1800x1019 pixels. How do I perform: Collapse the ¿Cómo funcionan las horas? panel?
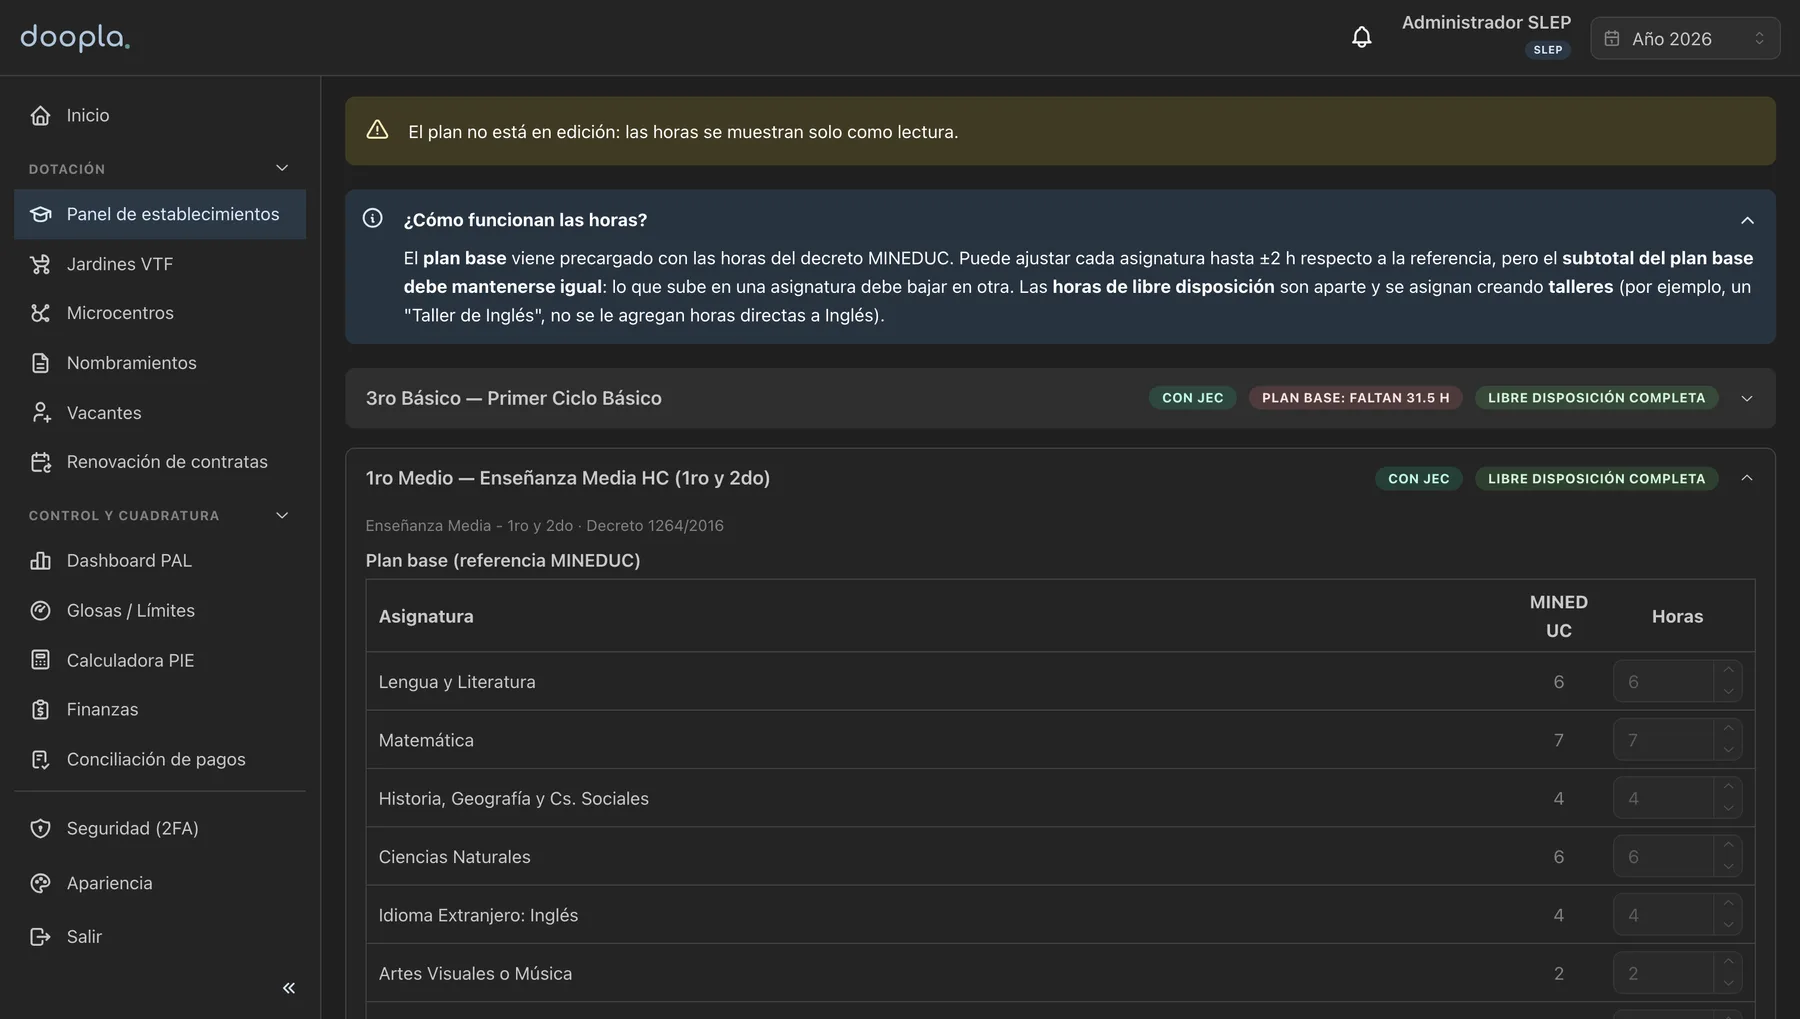click(x=1747, y=220)
